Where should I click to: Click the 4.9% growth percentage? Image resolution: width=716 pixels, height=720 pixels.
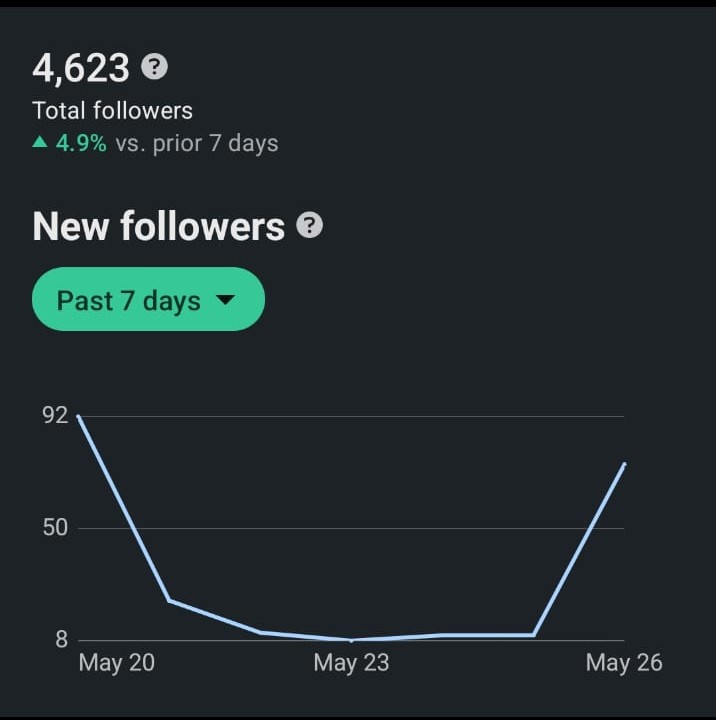(81, 143)
